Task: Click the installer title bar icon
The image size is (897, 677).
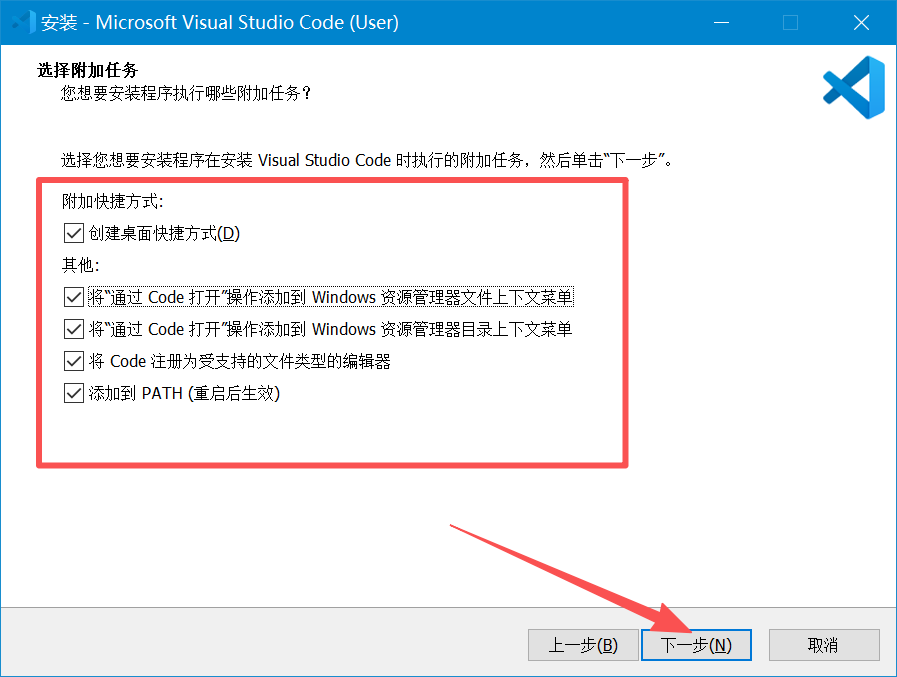Action: tap(24, 22)
